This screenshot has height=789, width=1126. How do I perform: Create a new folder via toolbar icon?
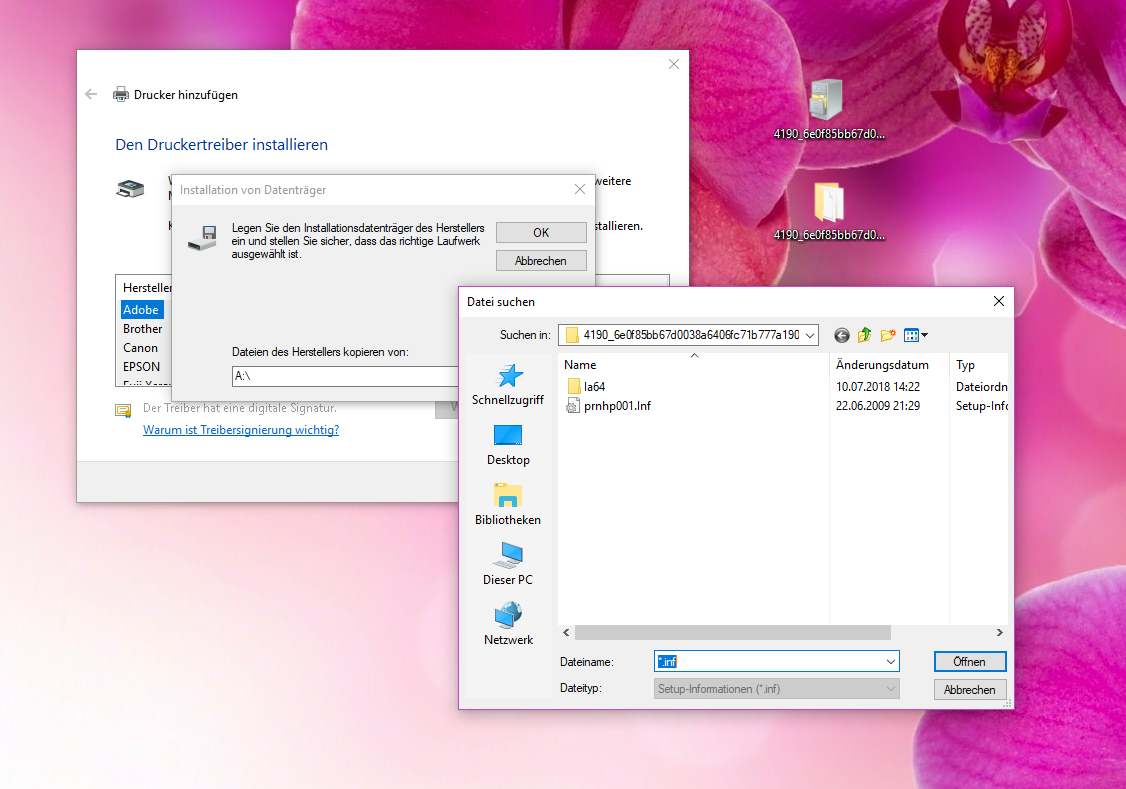[888, 335]
